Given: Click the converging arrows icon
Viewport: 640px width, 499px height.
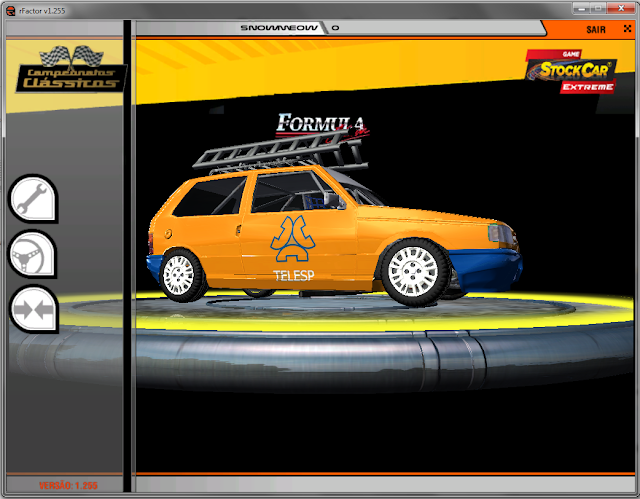Looking at the screenshot, I should pyautogui.click(x=33, y=309).
